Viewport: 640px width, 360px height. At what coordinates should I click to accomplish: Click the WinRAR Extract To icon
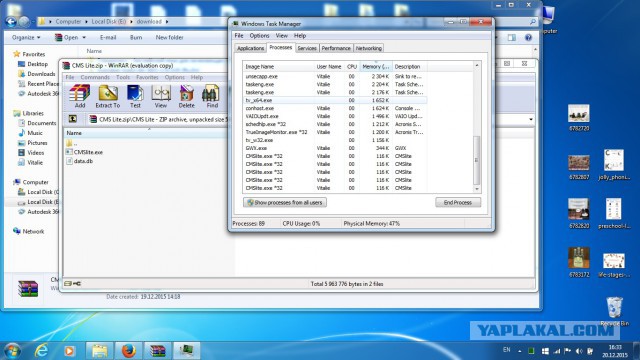[x=108, y=96]
